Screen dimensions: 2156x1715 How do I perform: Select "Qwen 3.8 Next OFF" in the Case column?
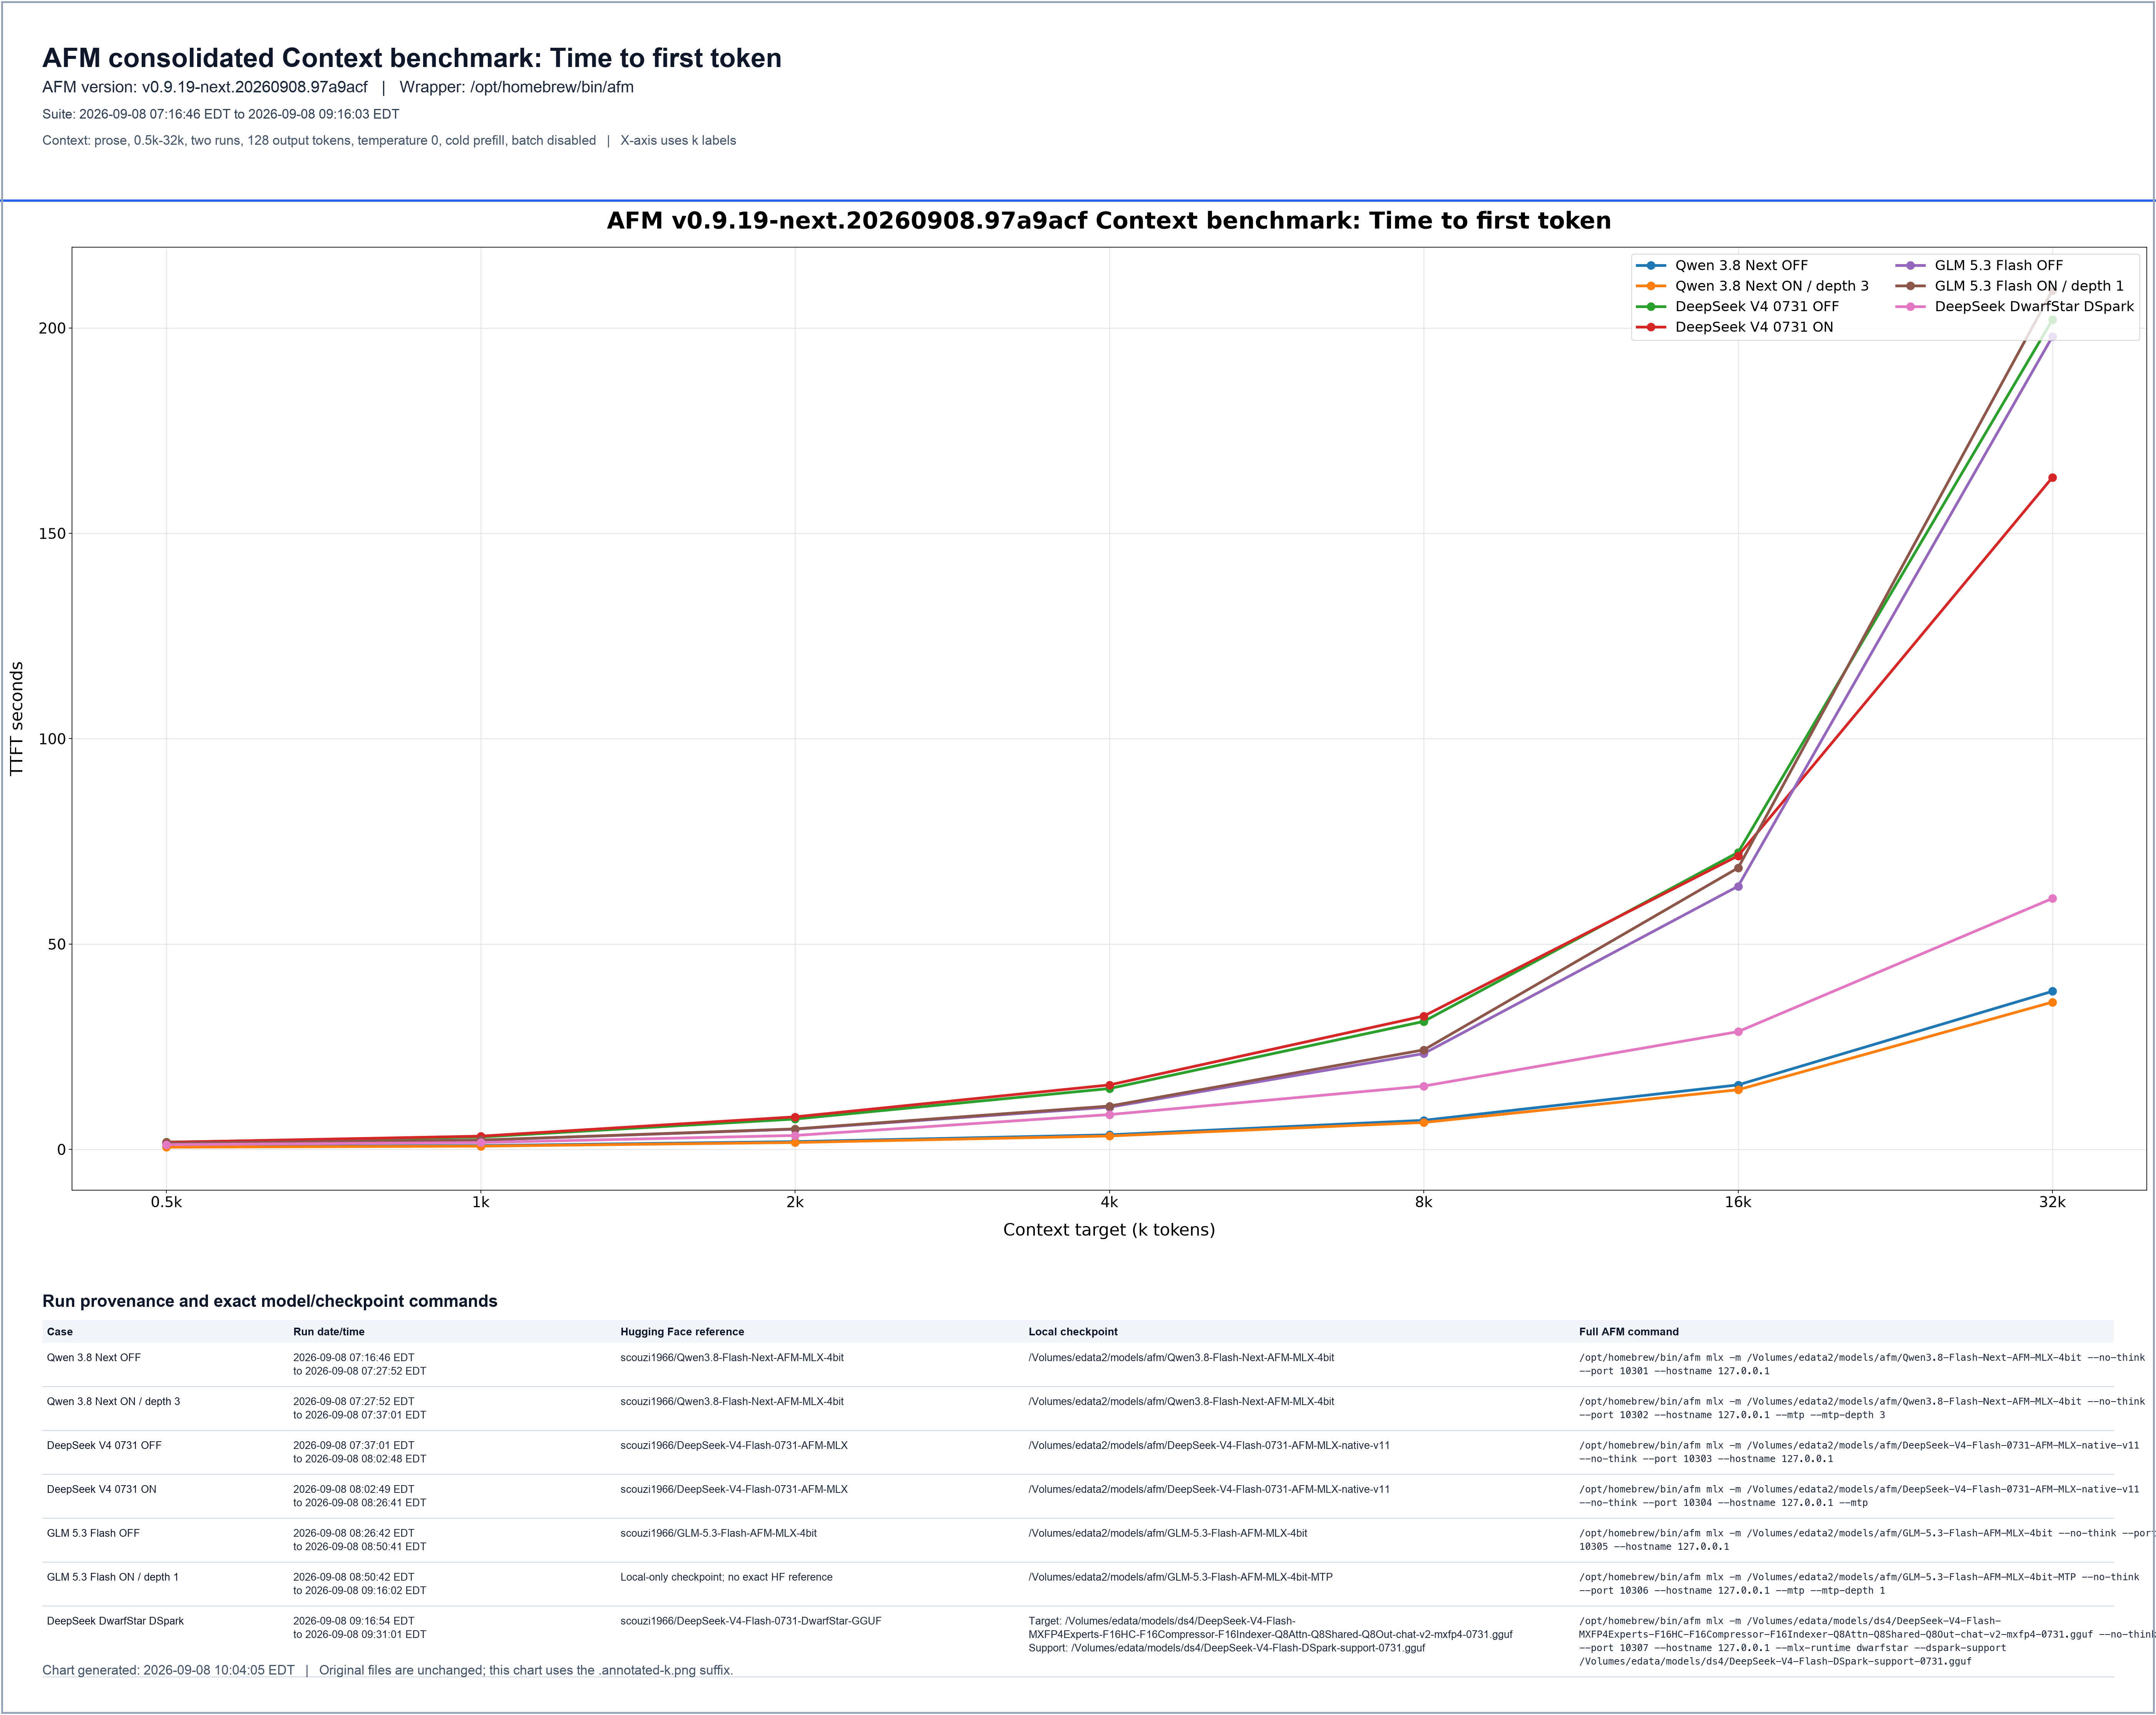pos(94,1358)
